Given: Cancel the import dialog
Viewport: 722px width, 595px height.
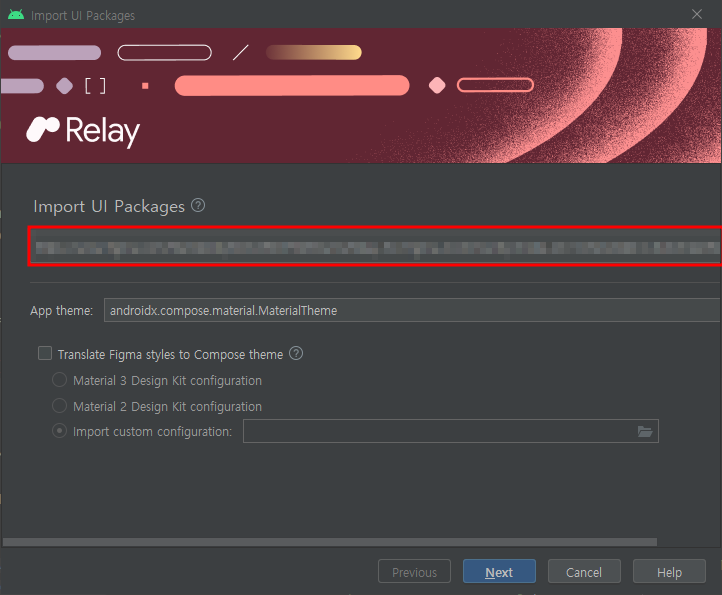Looking at the screenshot, I should pyautogui.click(x=584, y=572).
